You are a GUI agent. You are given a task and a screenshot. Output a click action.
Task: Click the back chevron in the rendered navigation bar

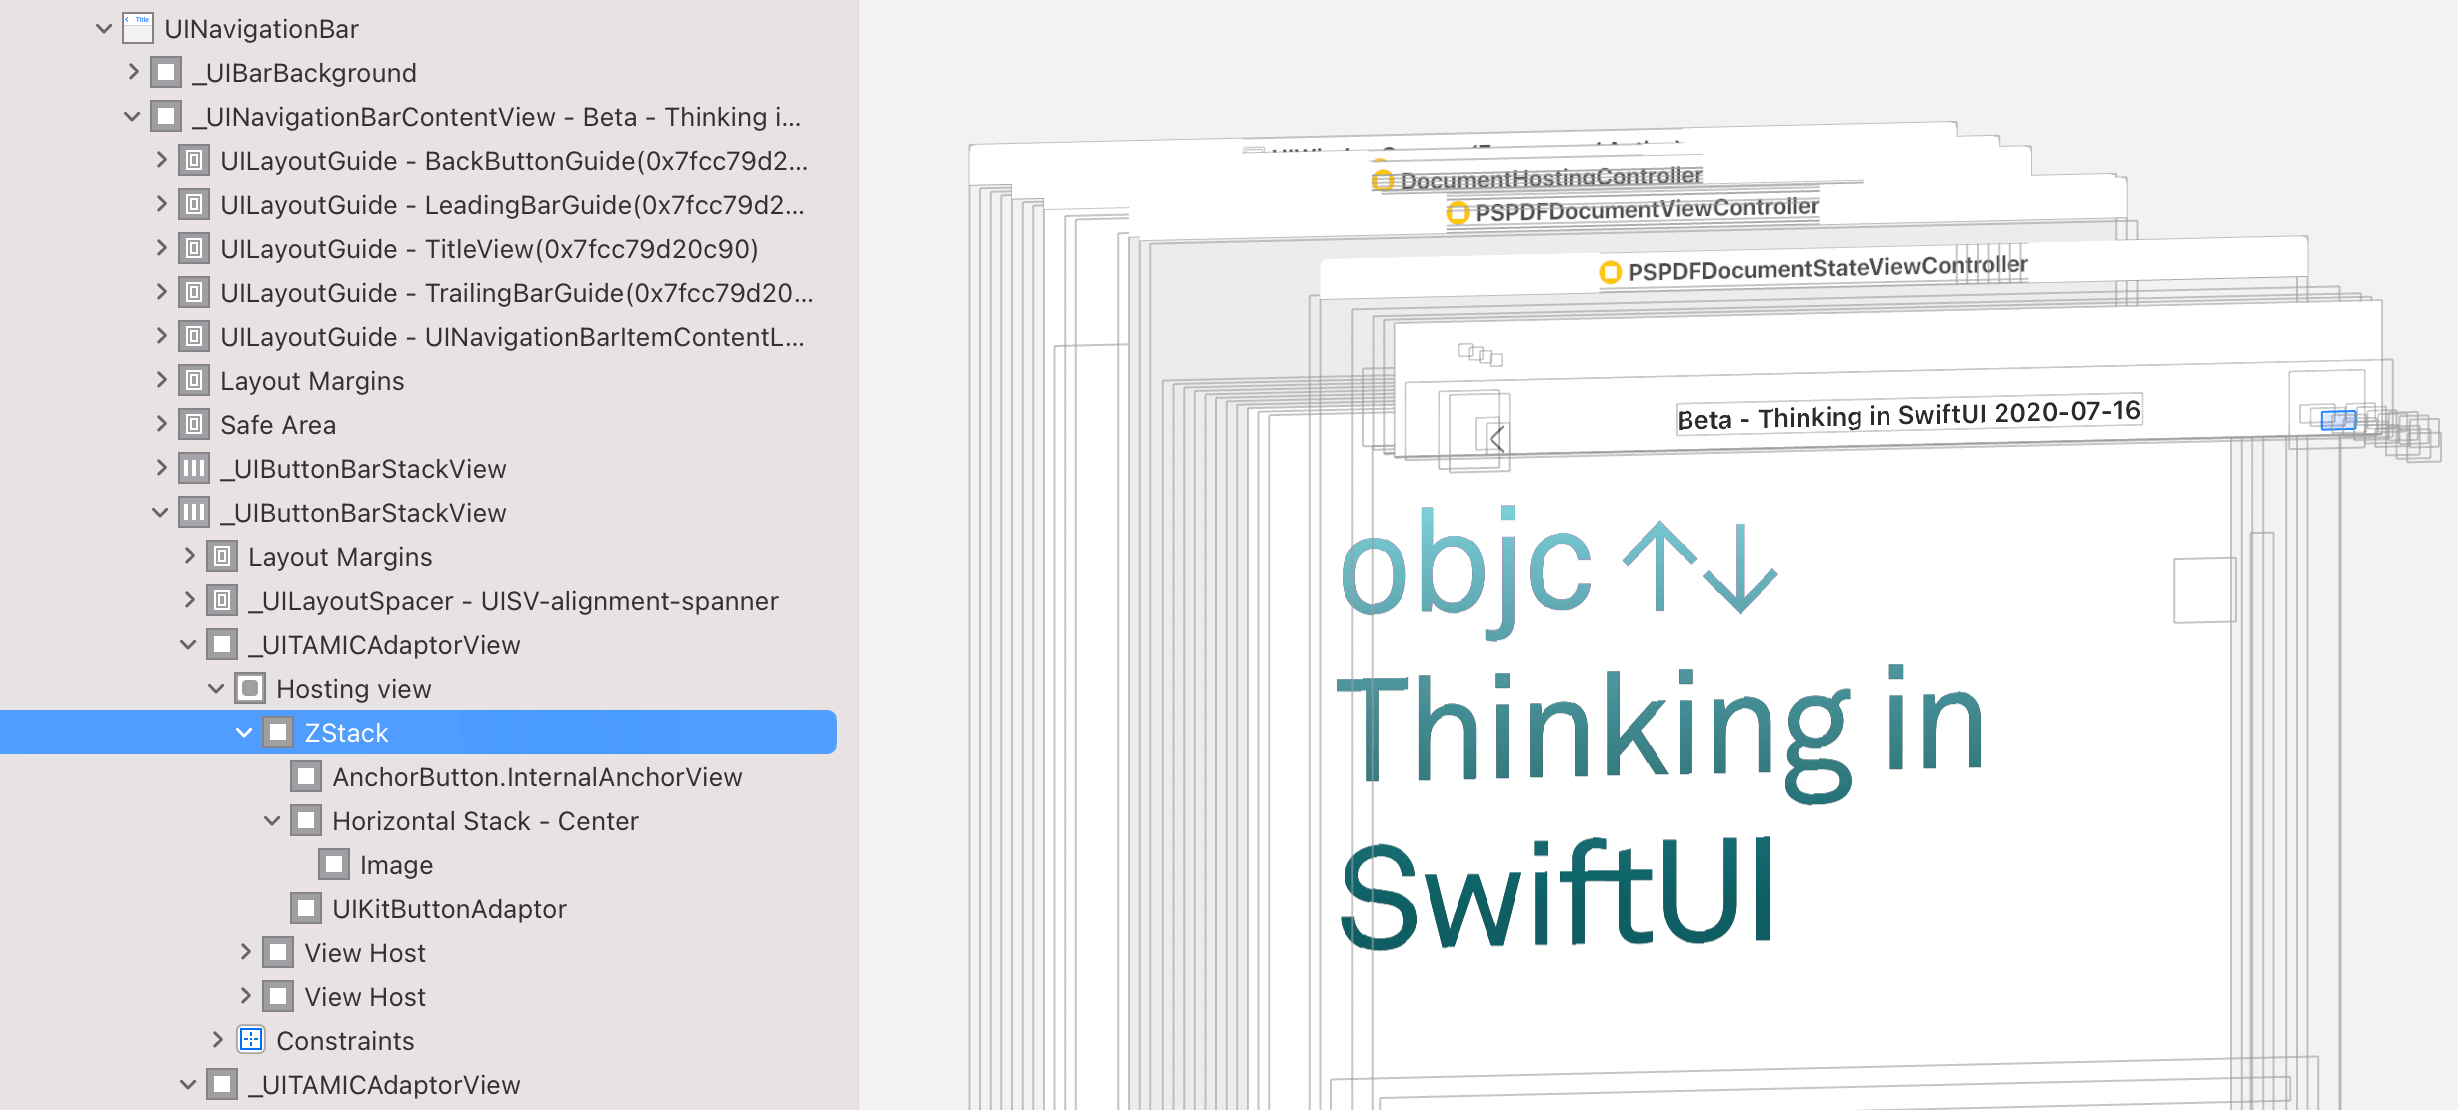pos(1496,436)
